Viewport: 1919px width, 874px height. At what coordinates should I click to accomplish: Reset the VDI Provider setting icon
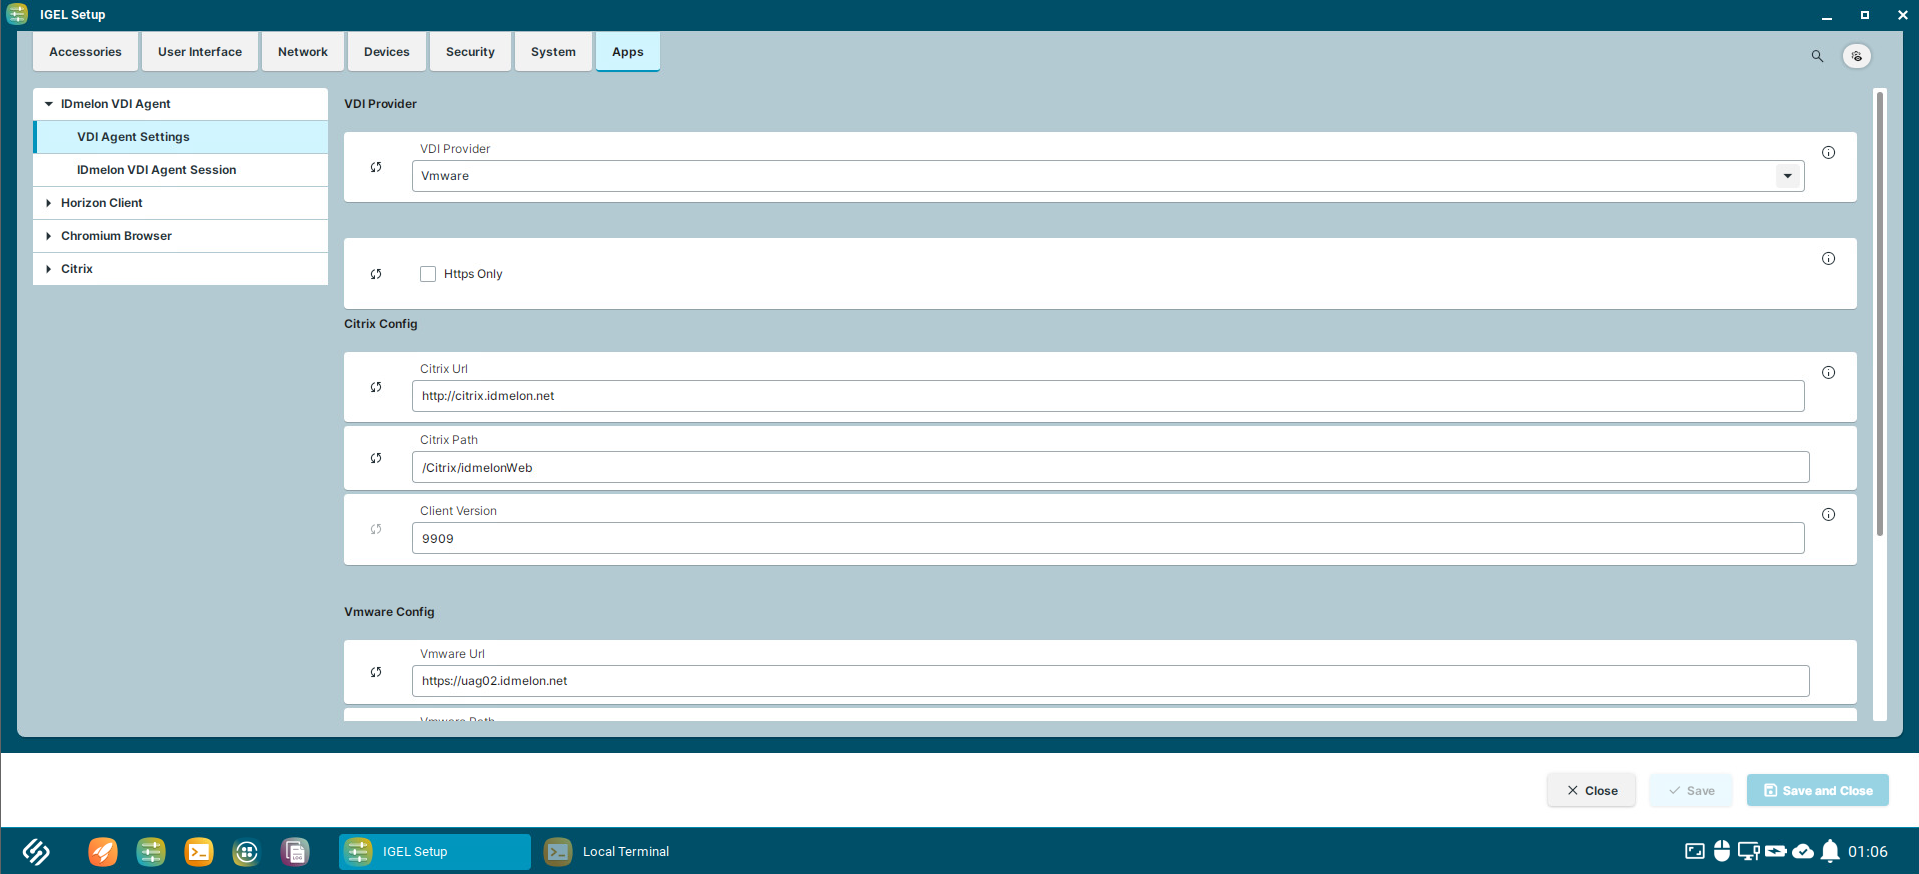tap(376, 168)
